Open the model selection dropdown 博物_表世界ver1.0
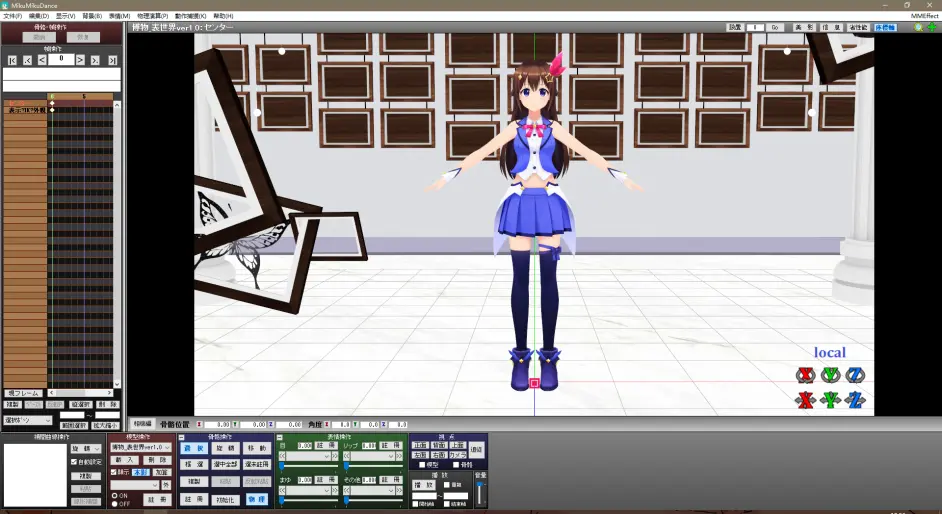Image resolution: width=942 pixels, height=514 pixels. (x=141, y=447)
